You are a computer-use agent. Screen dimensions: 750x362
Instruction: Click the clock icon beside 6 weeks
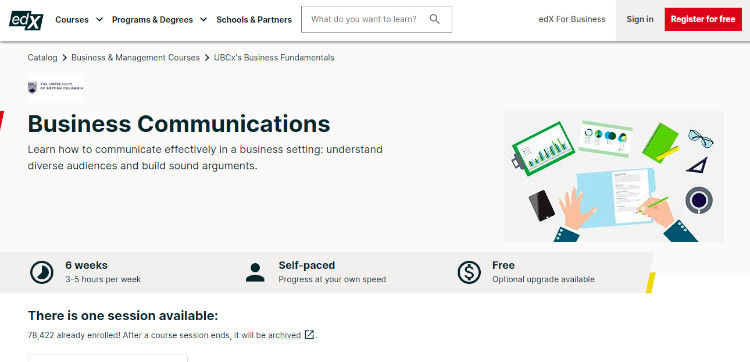[42, 273]
